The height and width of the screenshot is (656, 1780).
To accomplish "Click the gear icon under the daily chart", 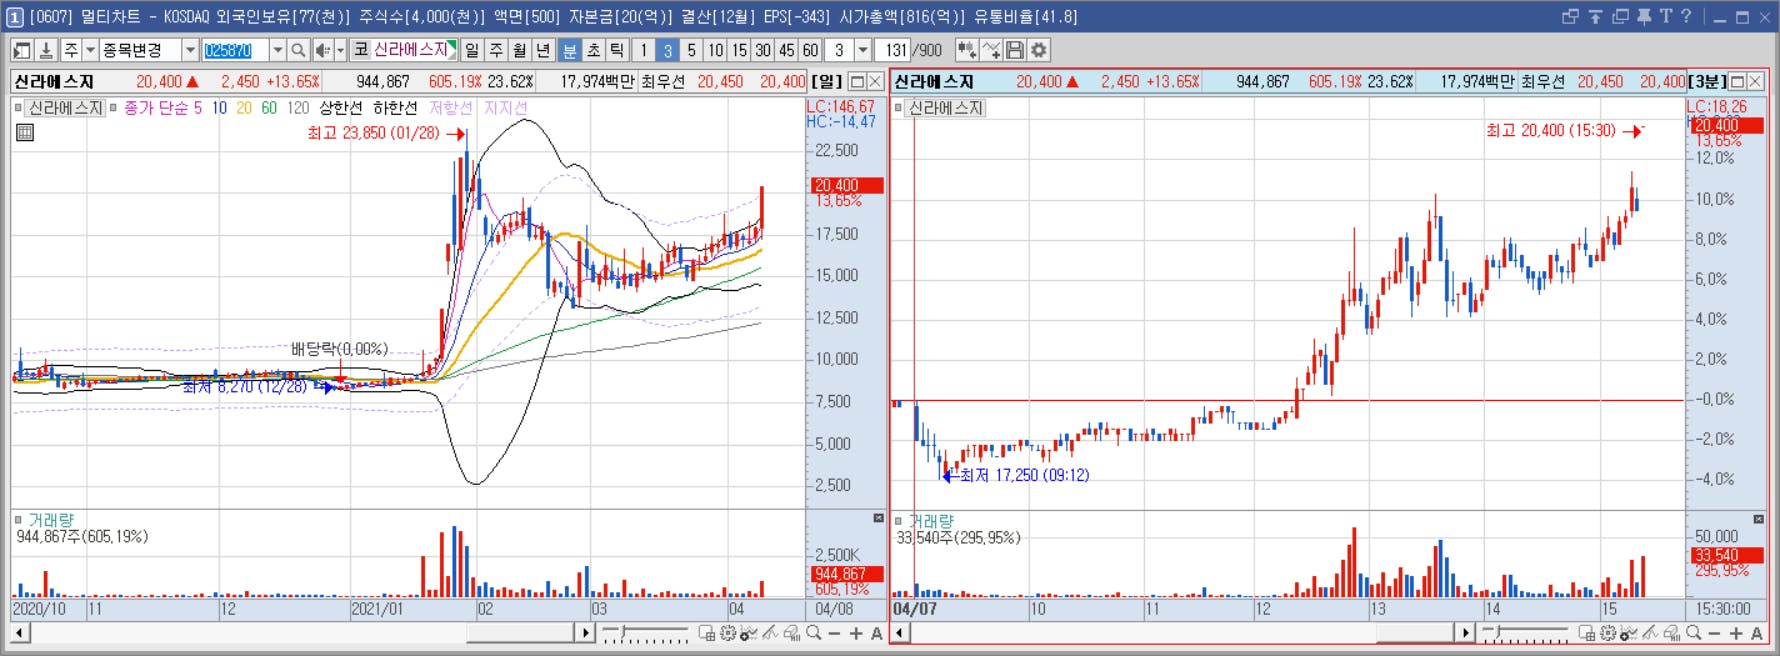I will (728, 633).
